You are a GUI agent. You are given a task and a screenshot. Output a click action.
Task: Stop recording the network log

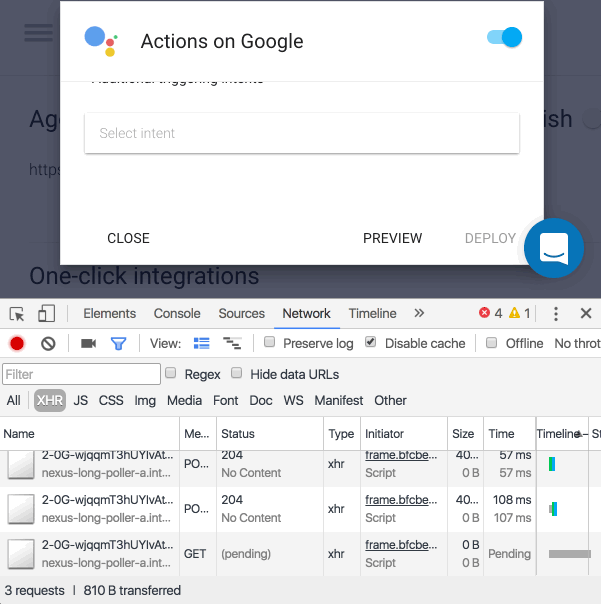pos(17,344)
